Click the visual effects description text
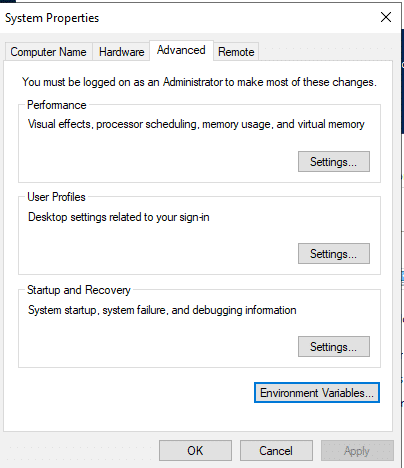The height and width of the screenshot is (468, 404). pos(196,124)
